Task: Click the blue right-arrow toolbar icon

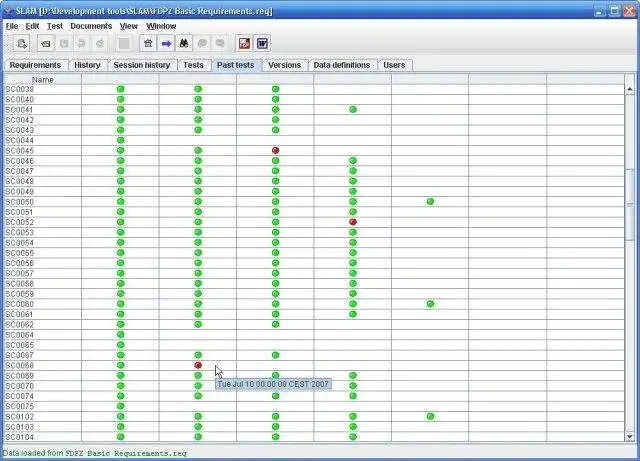Action: (166, 43)
